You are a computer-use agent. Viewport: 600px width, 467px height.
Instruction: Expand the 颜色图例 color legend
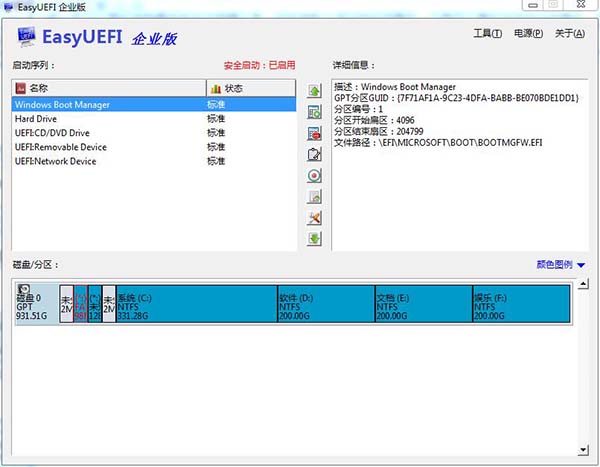[x=561, y=265]
